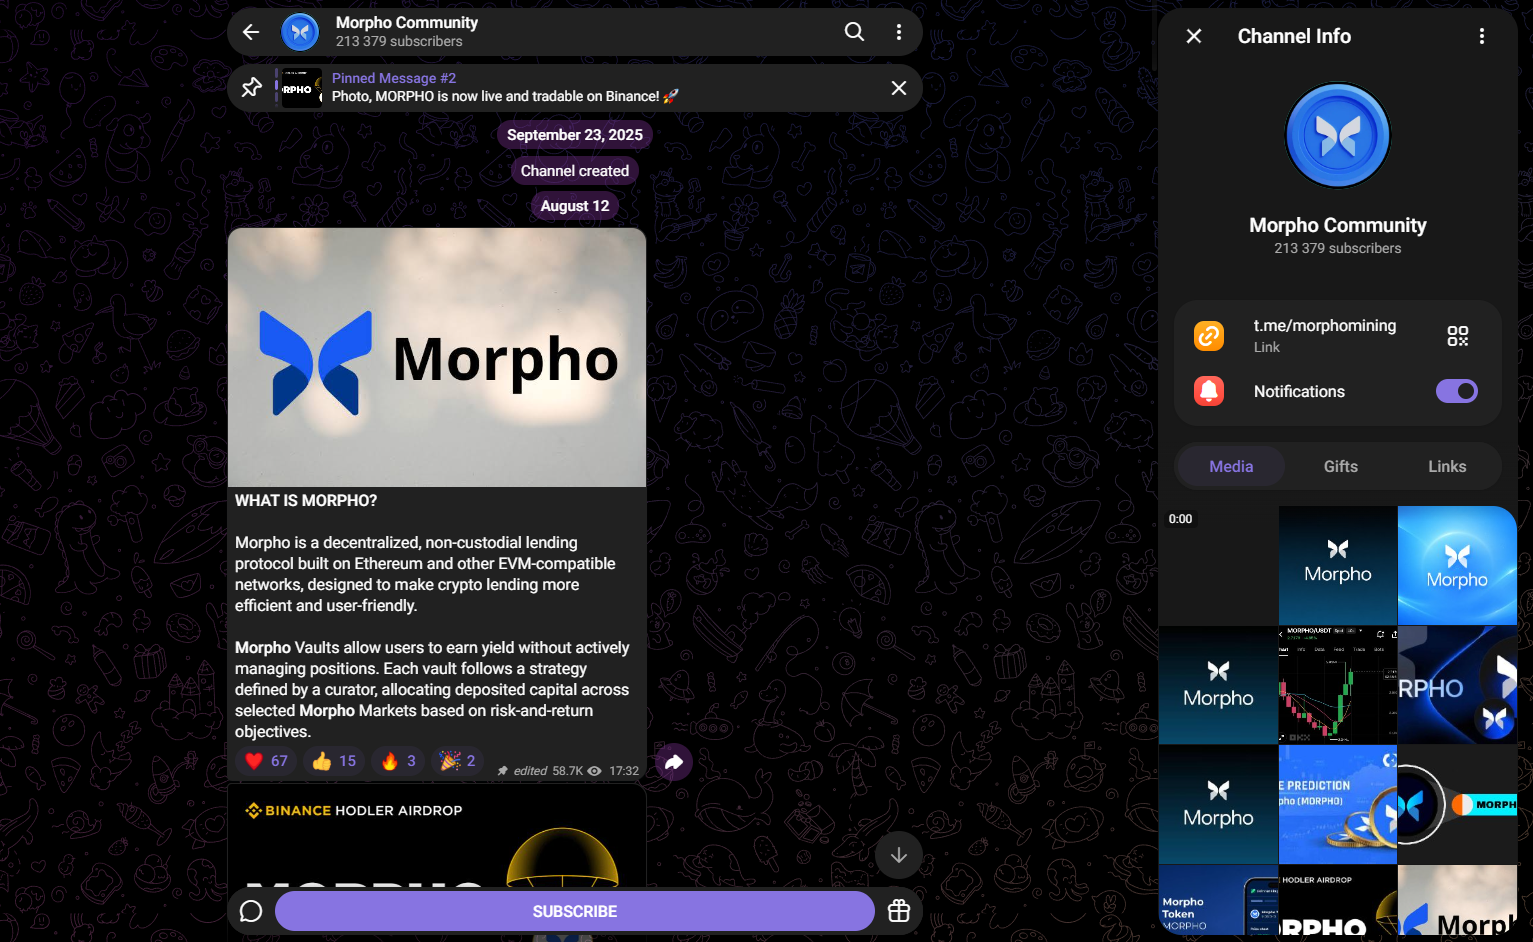
Task: Switch to the Media tab
Action: [1231, 466]
